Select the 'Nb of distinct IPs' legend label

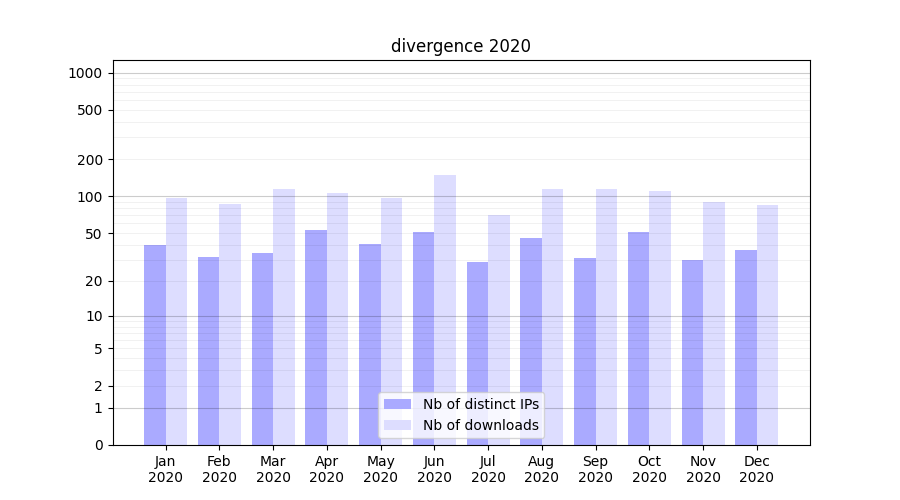pyautogui.click(x=480, y=404)
